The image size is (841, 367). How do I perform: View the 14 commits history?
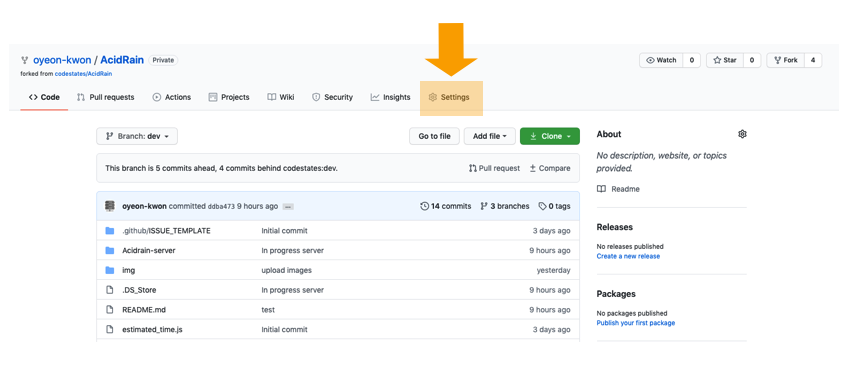[x=446, y=206]
